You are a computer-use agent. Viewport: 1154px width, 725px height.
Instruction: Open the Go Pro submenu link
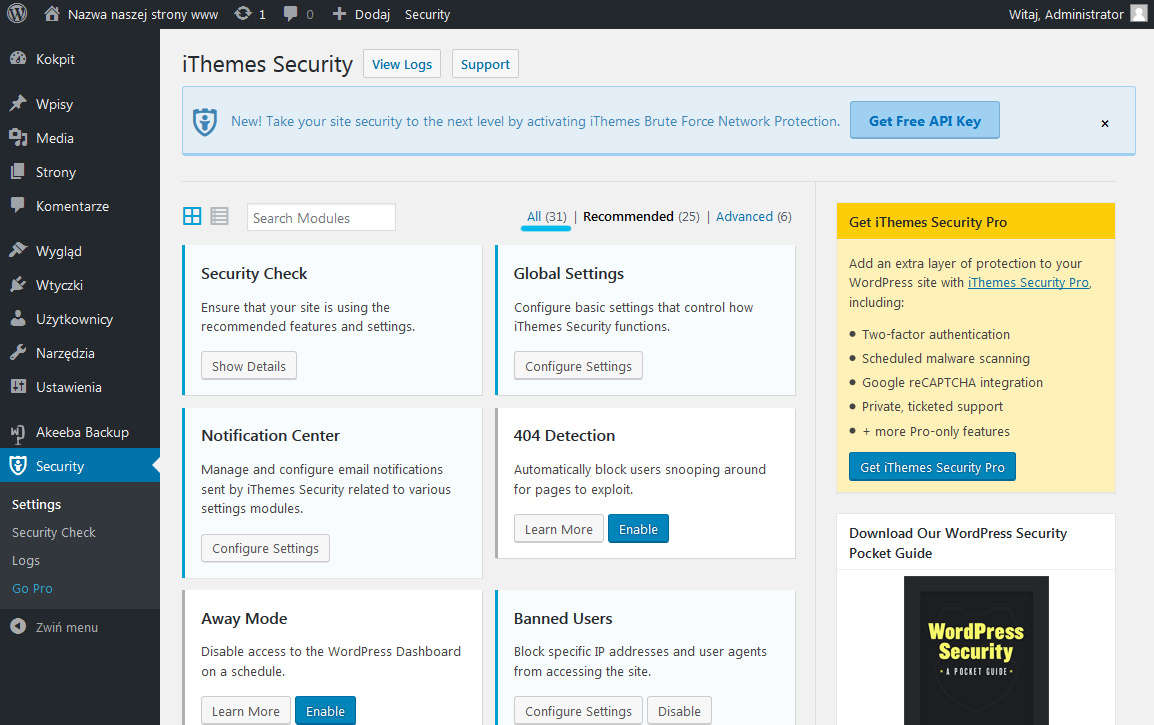tap(32, 588)
